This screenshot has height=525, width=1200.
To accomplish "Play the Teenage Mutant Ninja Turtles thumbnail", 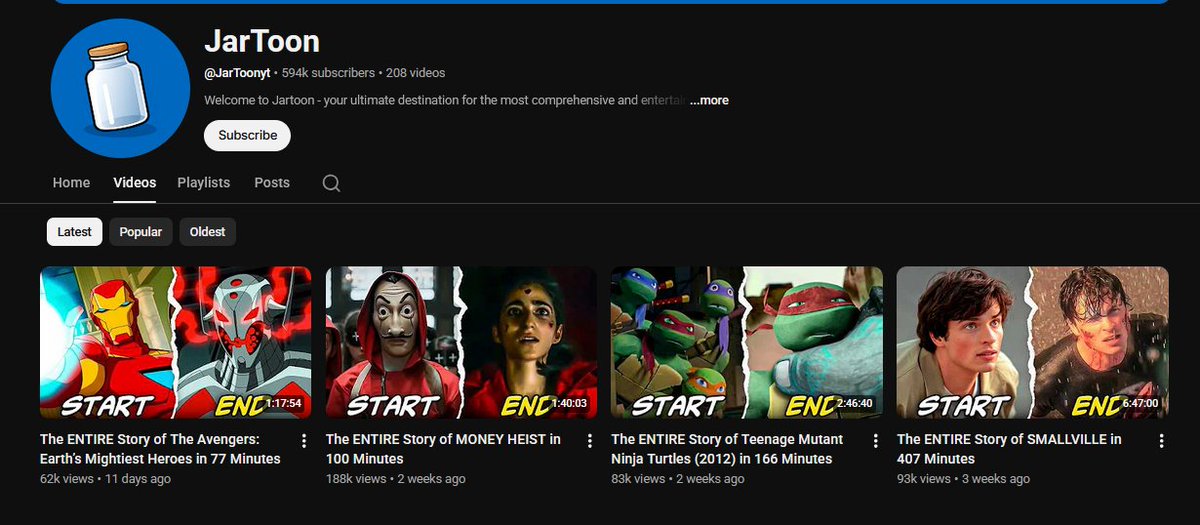I will click(x=747, y=342).
